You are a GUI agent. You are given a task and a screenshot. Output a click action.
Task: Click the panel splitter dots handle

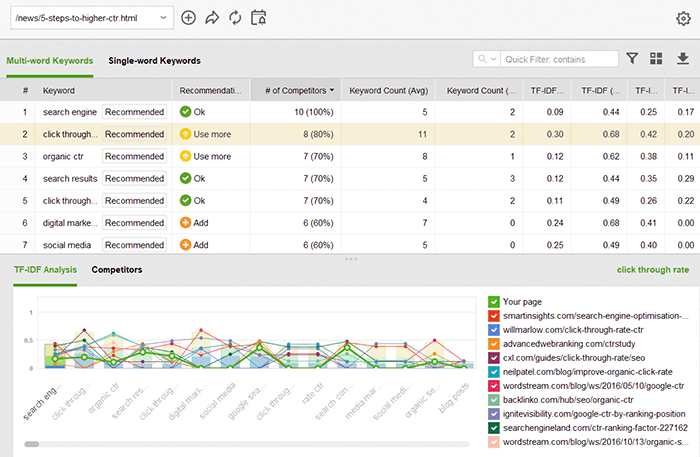[x=350, y=259]
